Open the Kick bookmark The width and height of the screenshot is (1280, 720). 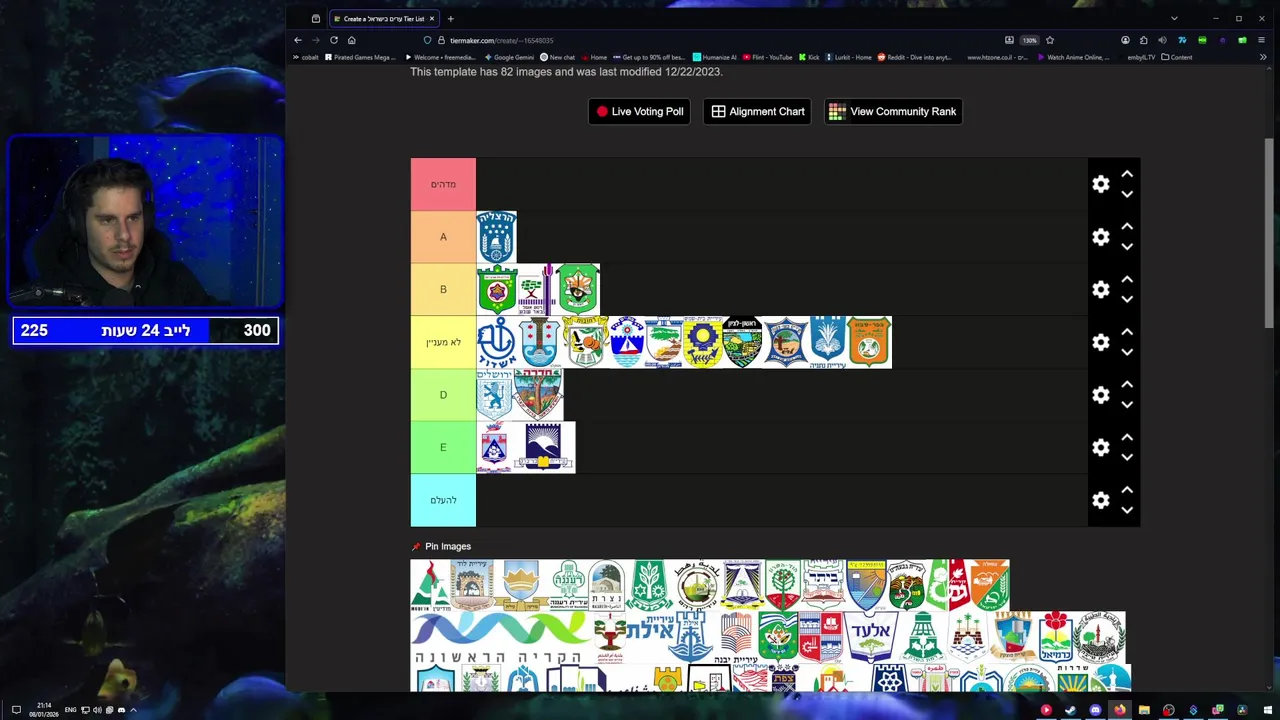808,57
